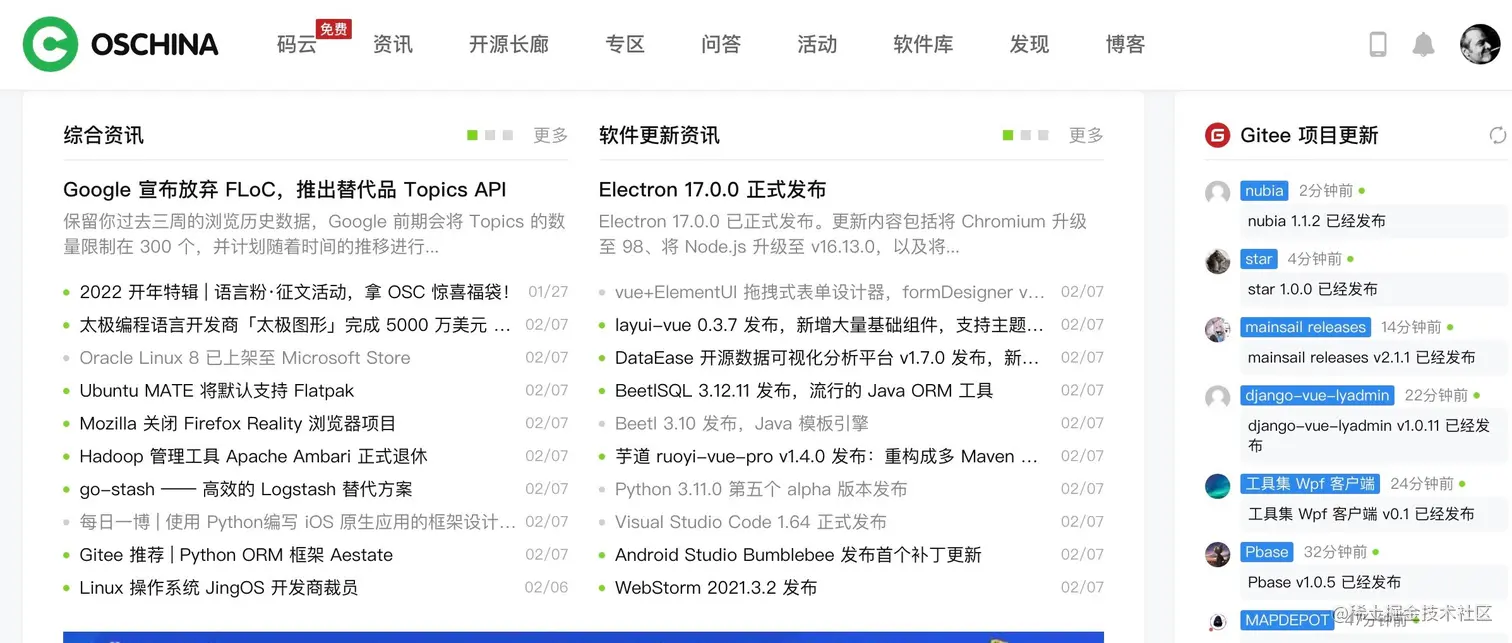This screenshot has width=1512, height=643.
Task: Open layui-vue 0.3.7 发布 article
Action: click(x=829, y=325)
